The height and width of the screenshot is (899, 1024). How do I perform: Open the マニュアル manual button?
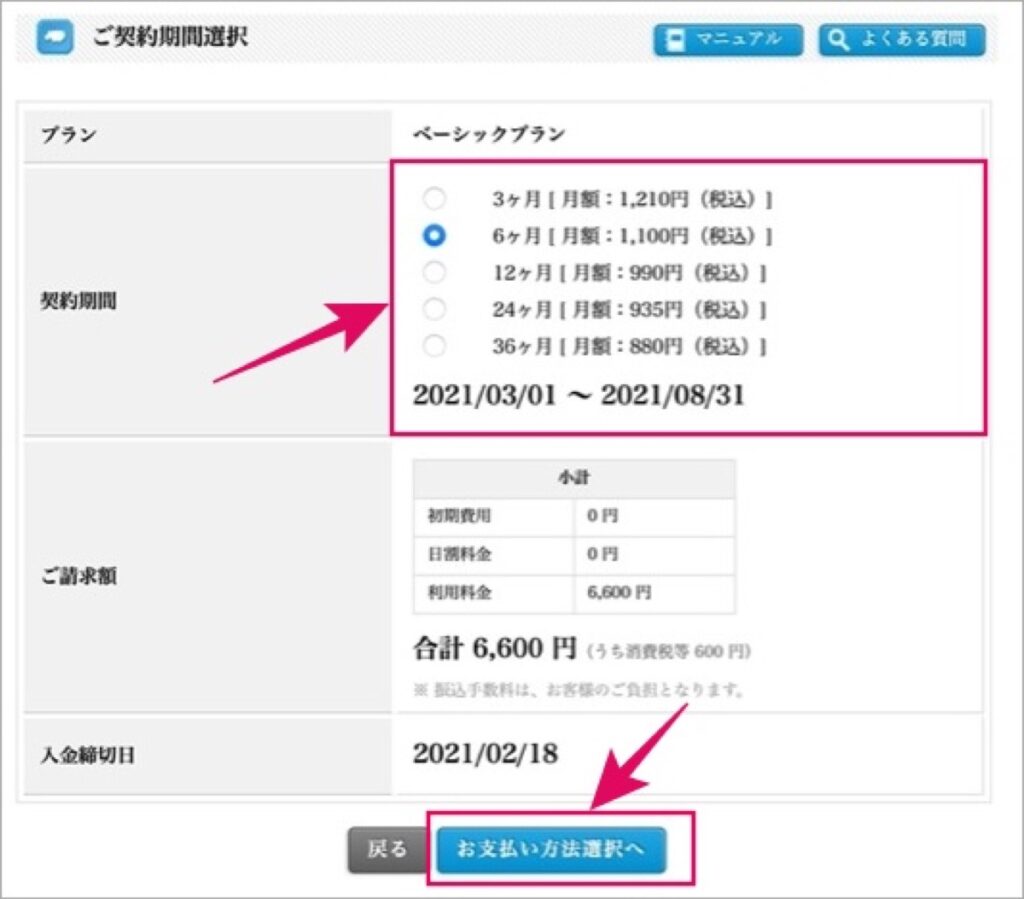click(728, 40)
